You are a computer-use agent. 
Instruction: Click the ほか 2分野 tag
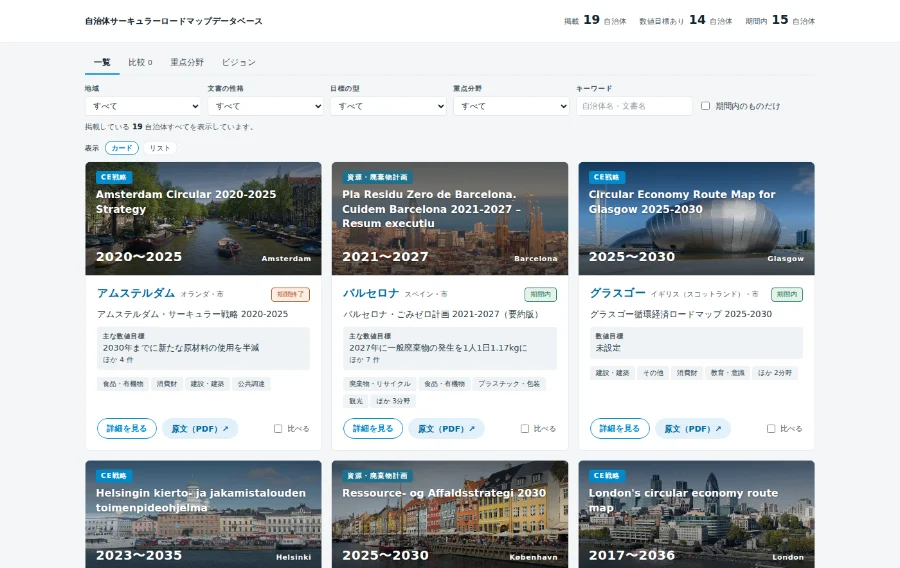775,373
